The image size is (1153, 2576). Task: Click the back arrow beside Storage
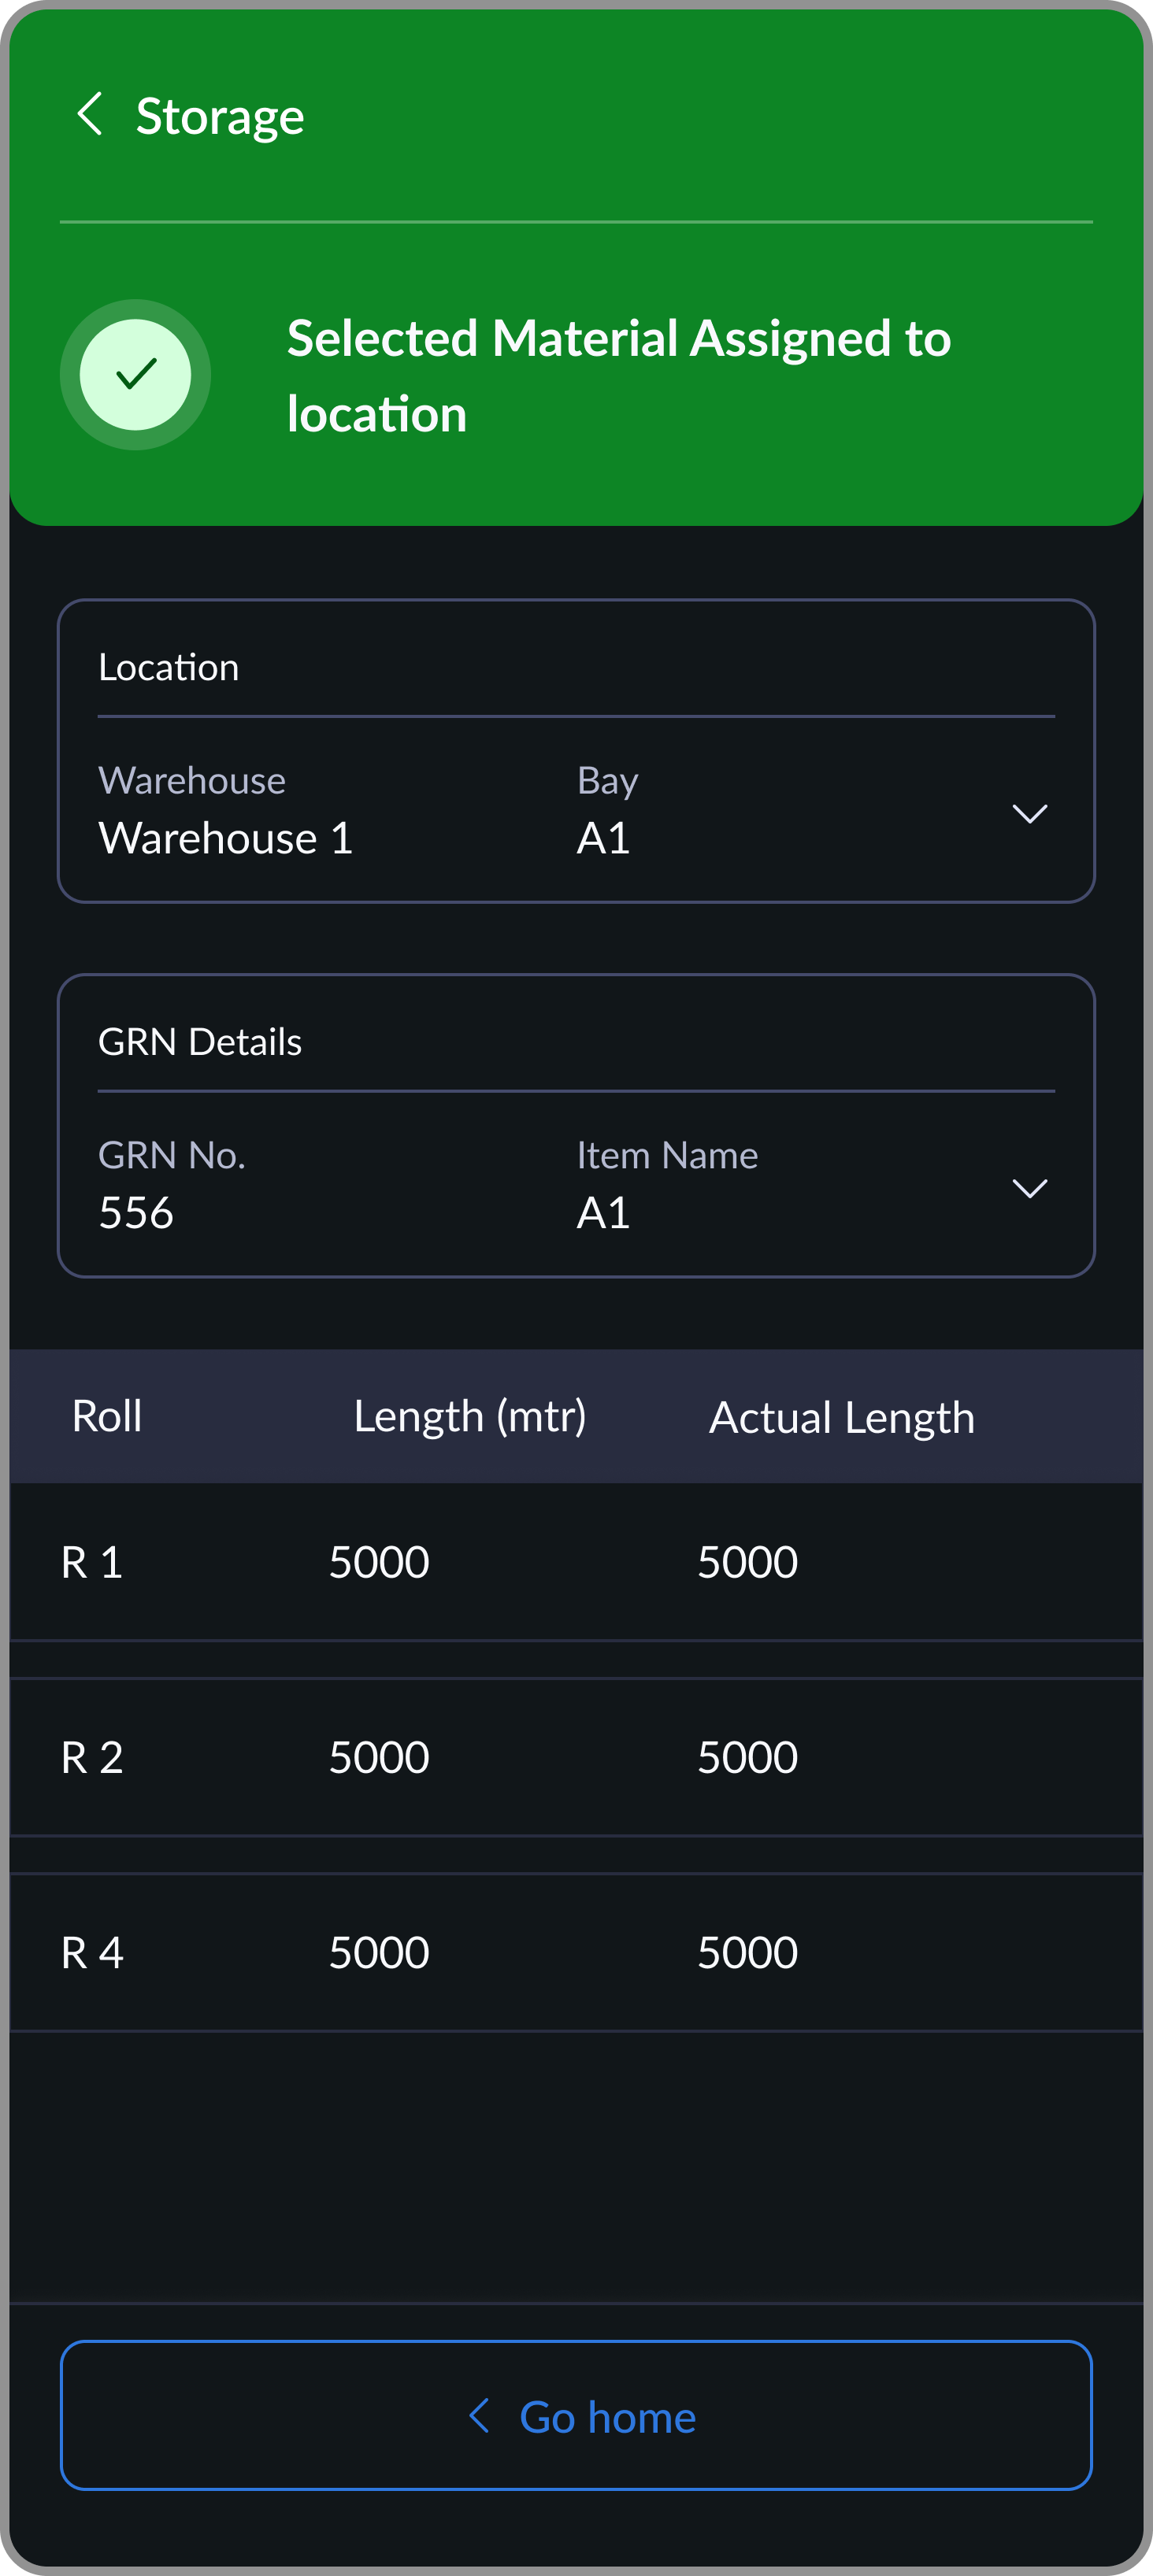[92, 115]
